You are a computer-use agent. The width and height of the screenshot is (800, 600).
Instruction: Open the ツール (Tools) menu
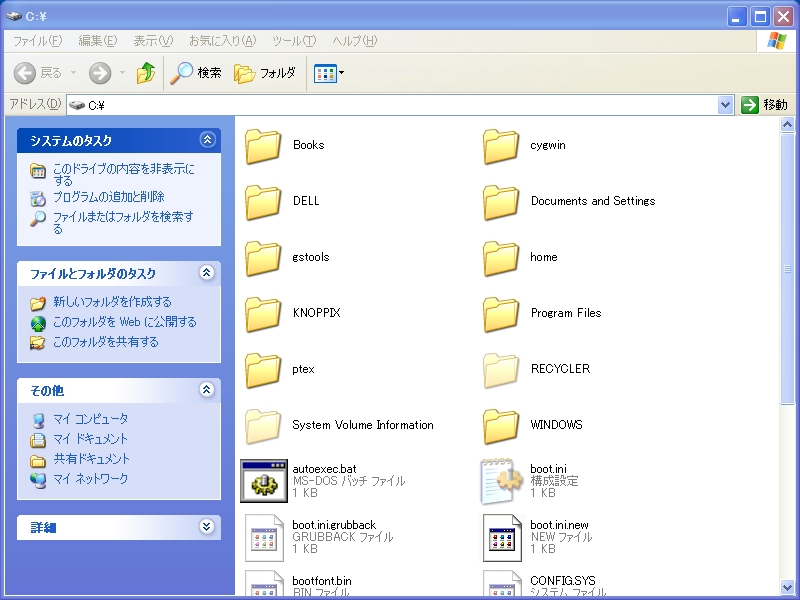293,41
